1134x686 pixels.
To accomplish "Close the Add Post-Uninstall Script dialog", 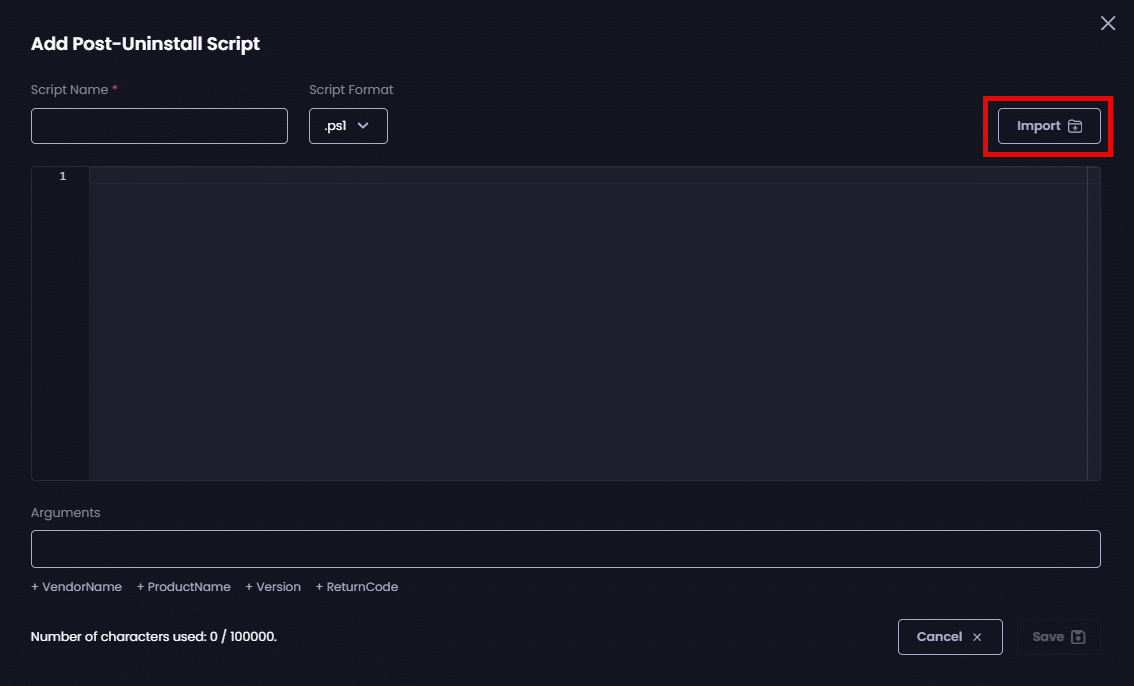I will pyautogui.click(x=1108, y=23).
